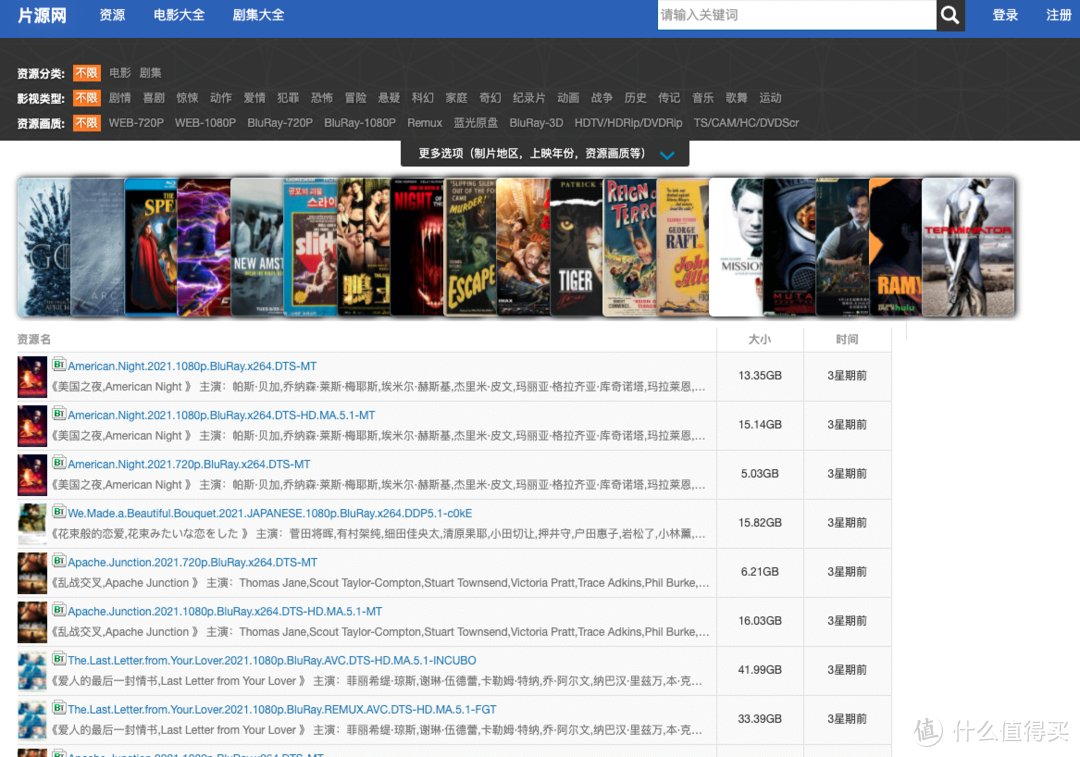The height and width of the screenshot is (757, 1080).
Task: Open the TIGER poster in carousel
Action: (x=577, y=247)
